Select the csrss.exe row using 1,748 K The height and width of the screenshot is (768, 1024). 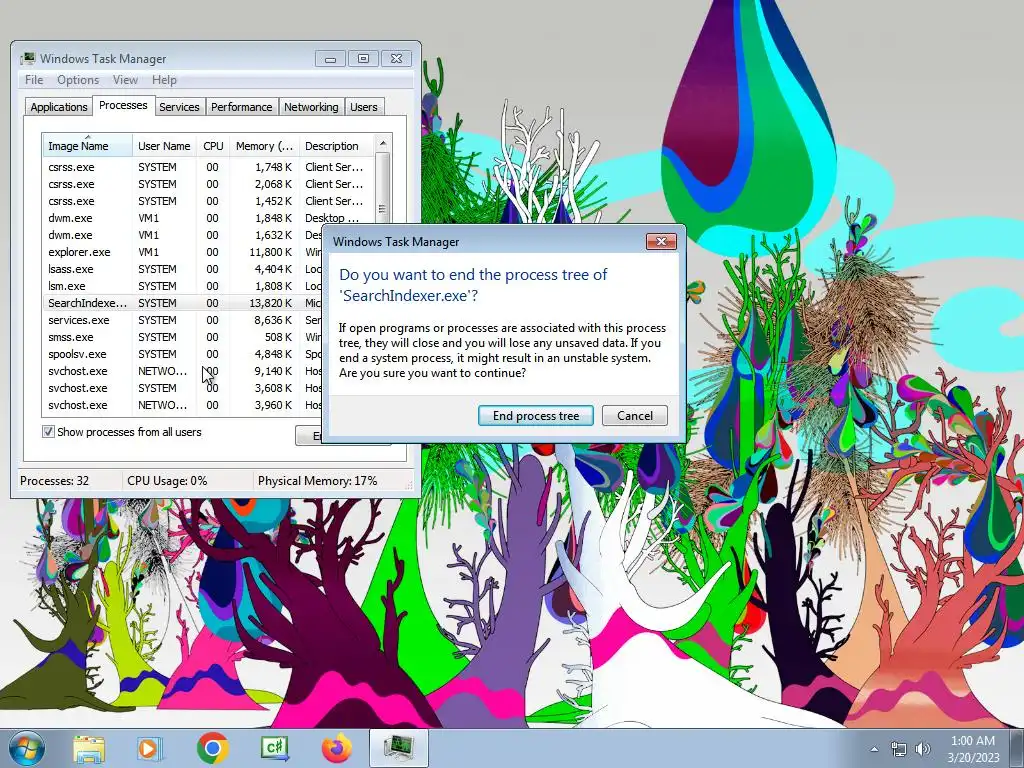coord(209,167)
